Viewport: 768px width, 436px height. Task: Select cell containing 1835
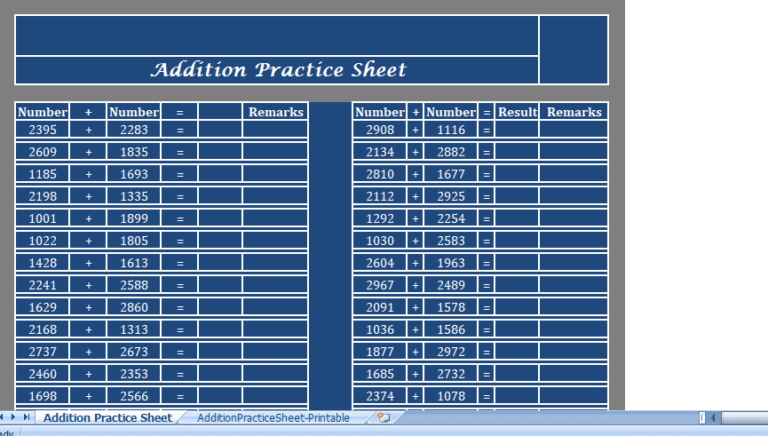(x=134, y=152)
